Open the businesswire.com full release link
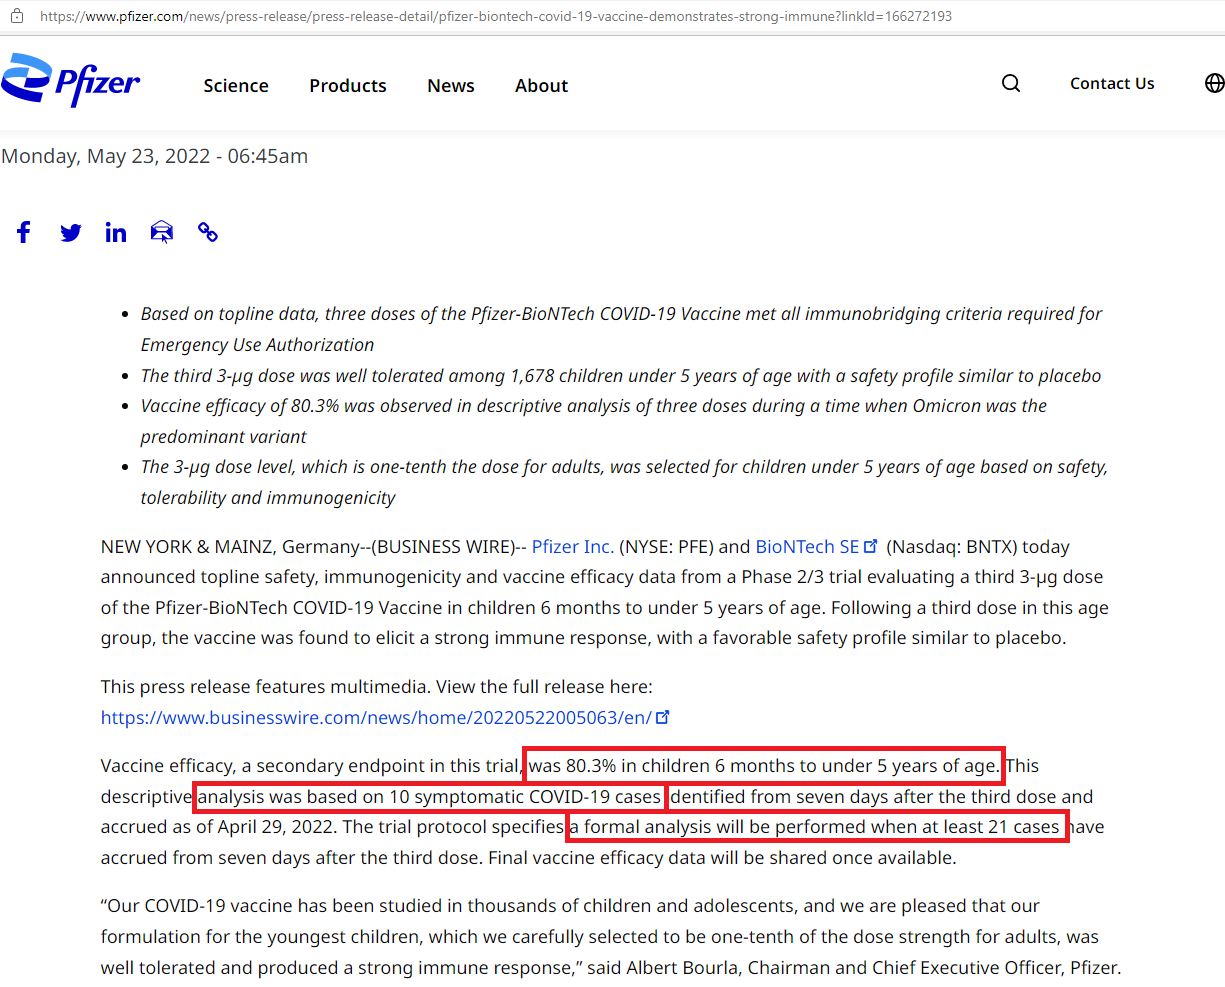Screen dimensions: 1225x987 385,717
